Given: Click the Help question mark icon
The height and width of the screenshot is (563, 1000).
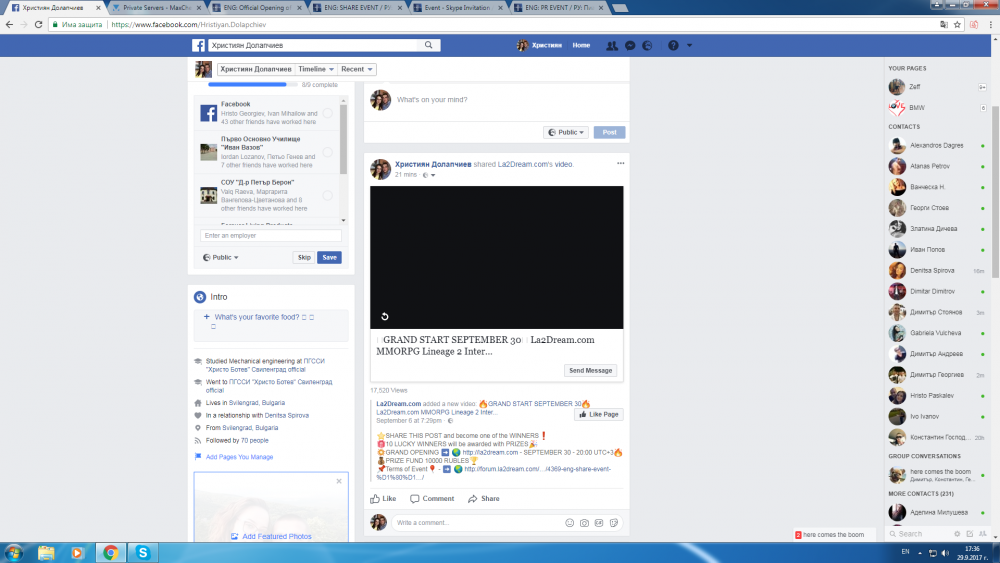Looking at the screenshot, I should (673, 46).
